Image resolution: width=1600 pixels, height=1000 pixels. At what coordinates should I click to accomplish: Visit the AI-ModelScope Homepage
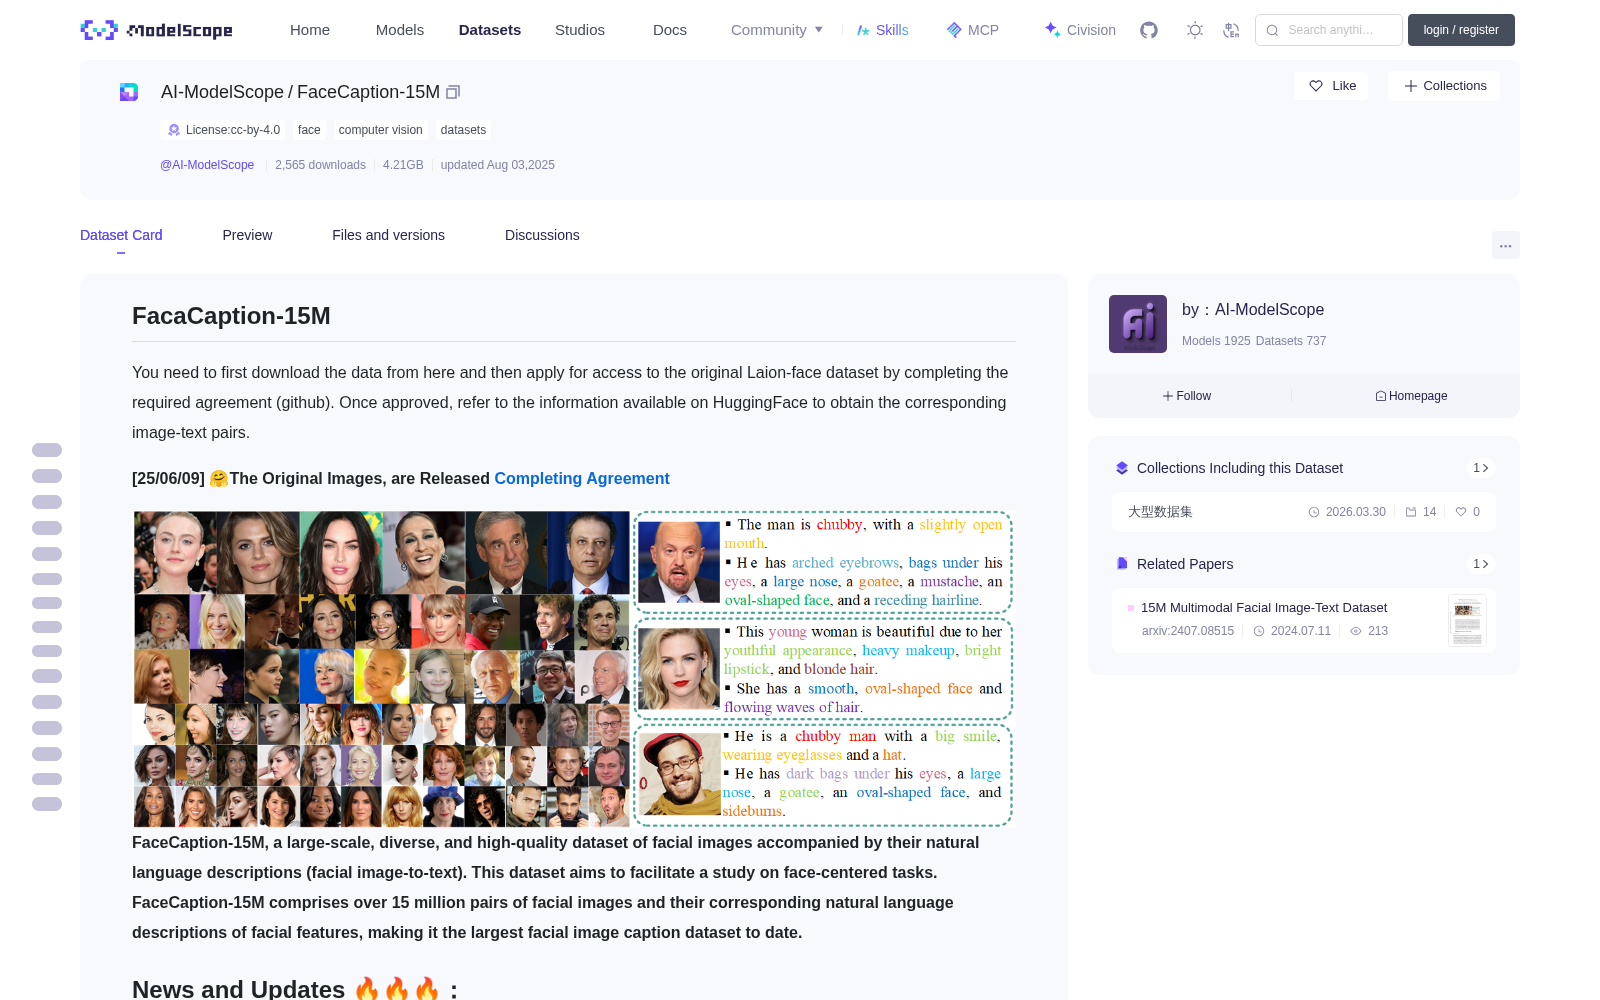pos(1411,396)
